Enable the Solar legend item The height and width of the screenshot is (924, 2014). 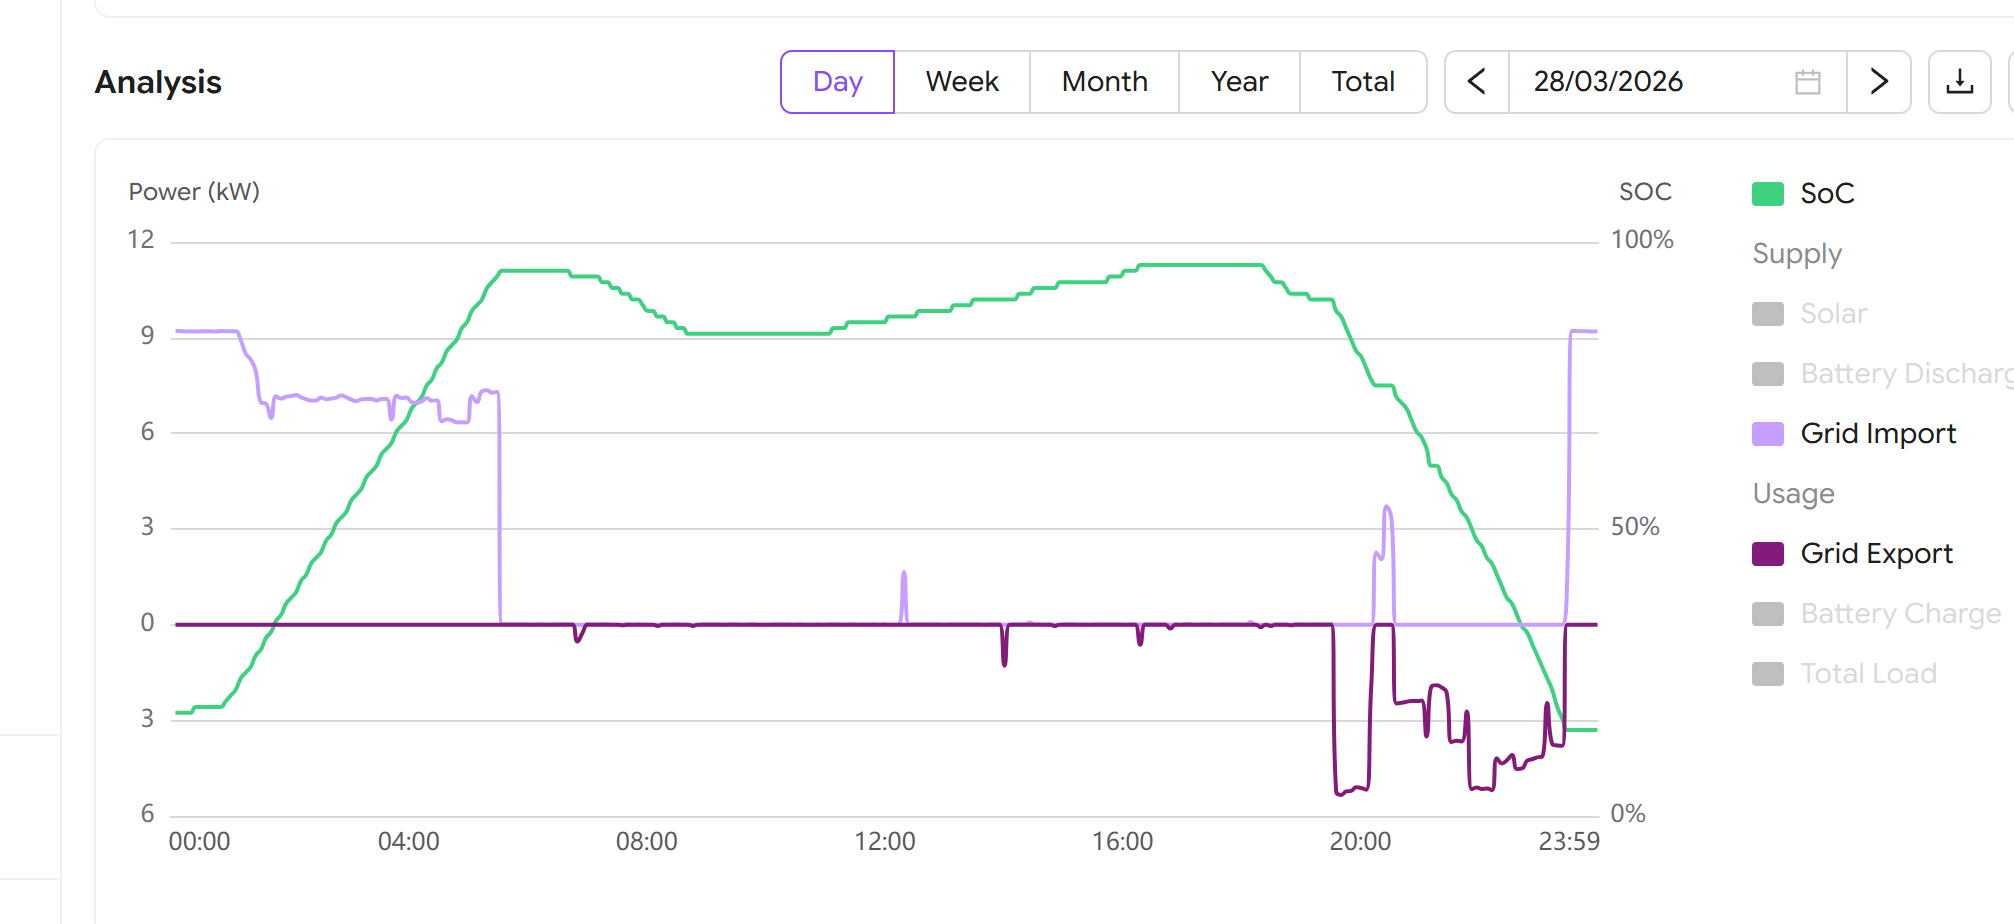click(x=1833, y=314)
